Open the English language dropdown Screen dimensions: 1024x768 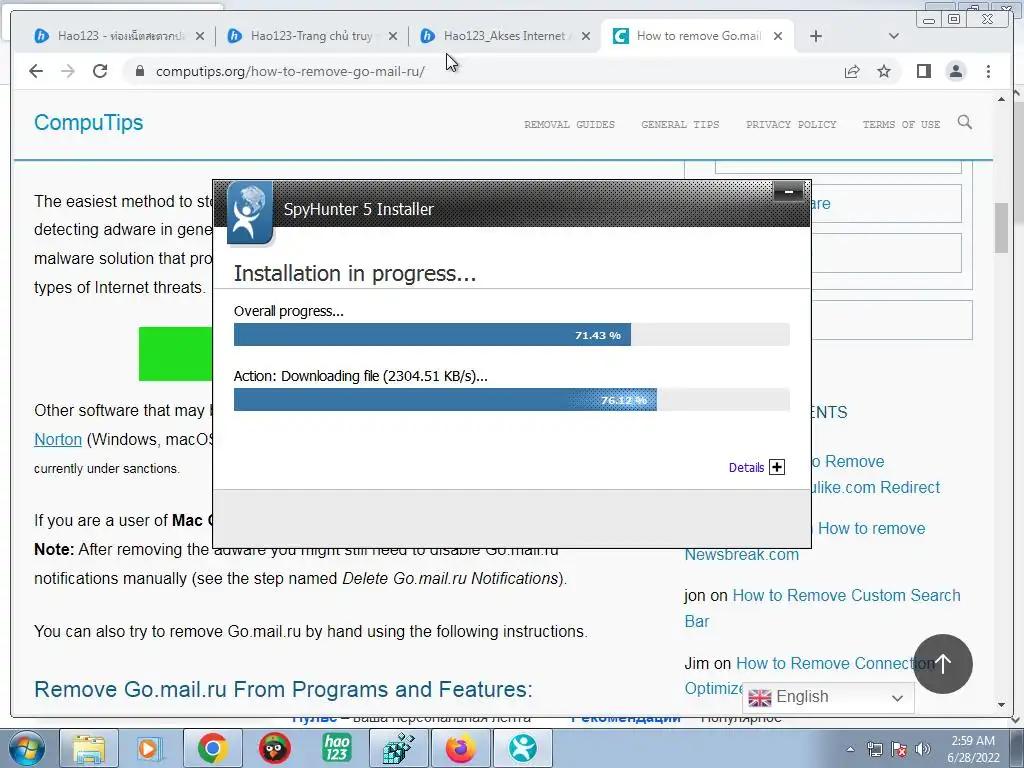pyautogui.click(x=828, y=697)
